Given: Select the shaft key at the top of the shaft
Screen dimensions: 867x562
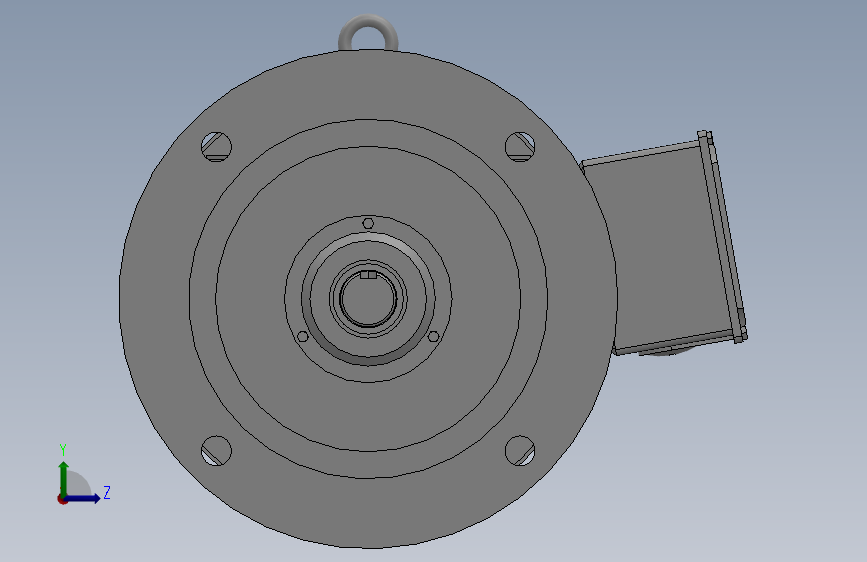Looking at the screenshot, I should coord(368,275).
